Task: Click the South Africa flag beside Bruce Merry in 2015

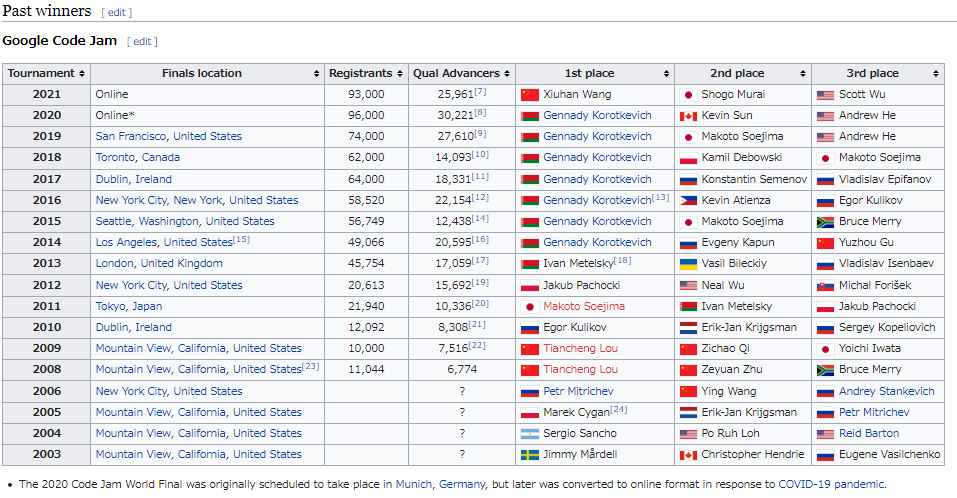Action: click(825, 222)
